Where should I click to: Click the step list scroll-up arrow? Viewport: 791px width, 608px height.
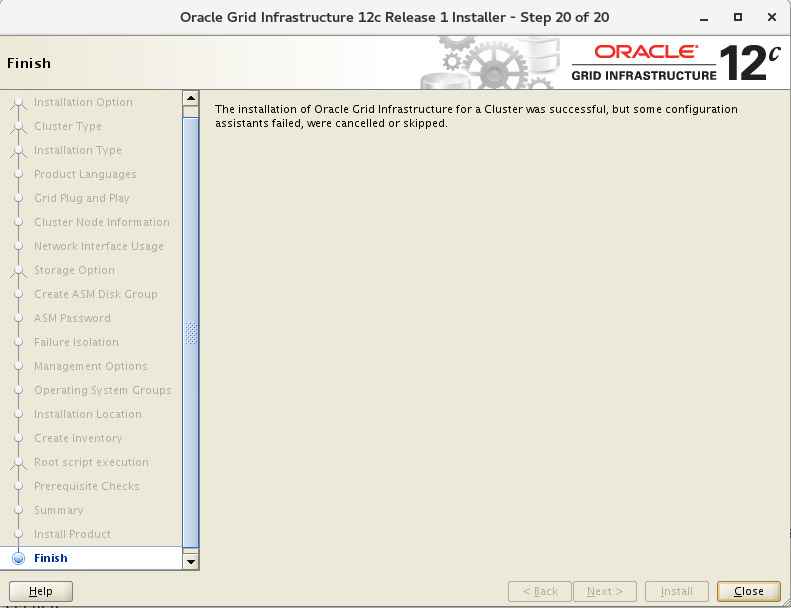(191, 98)
